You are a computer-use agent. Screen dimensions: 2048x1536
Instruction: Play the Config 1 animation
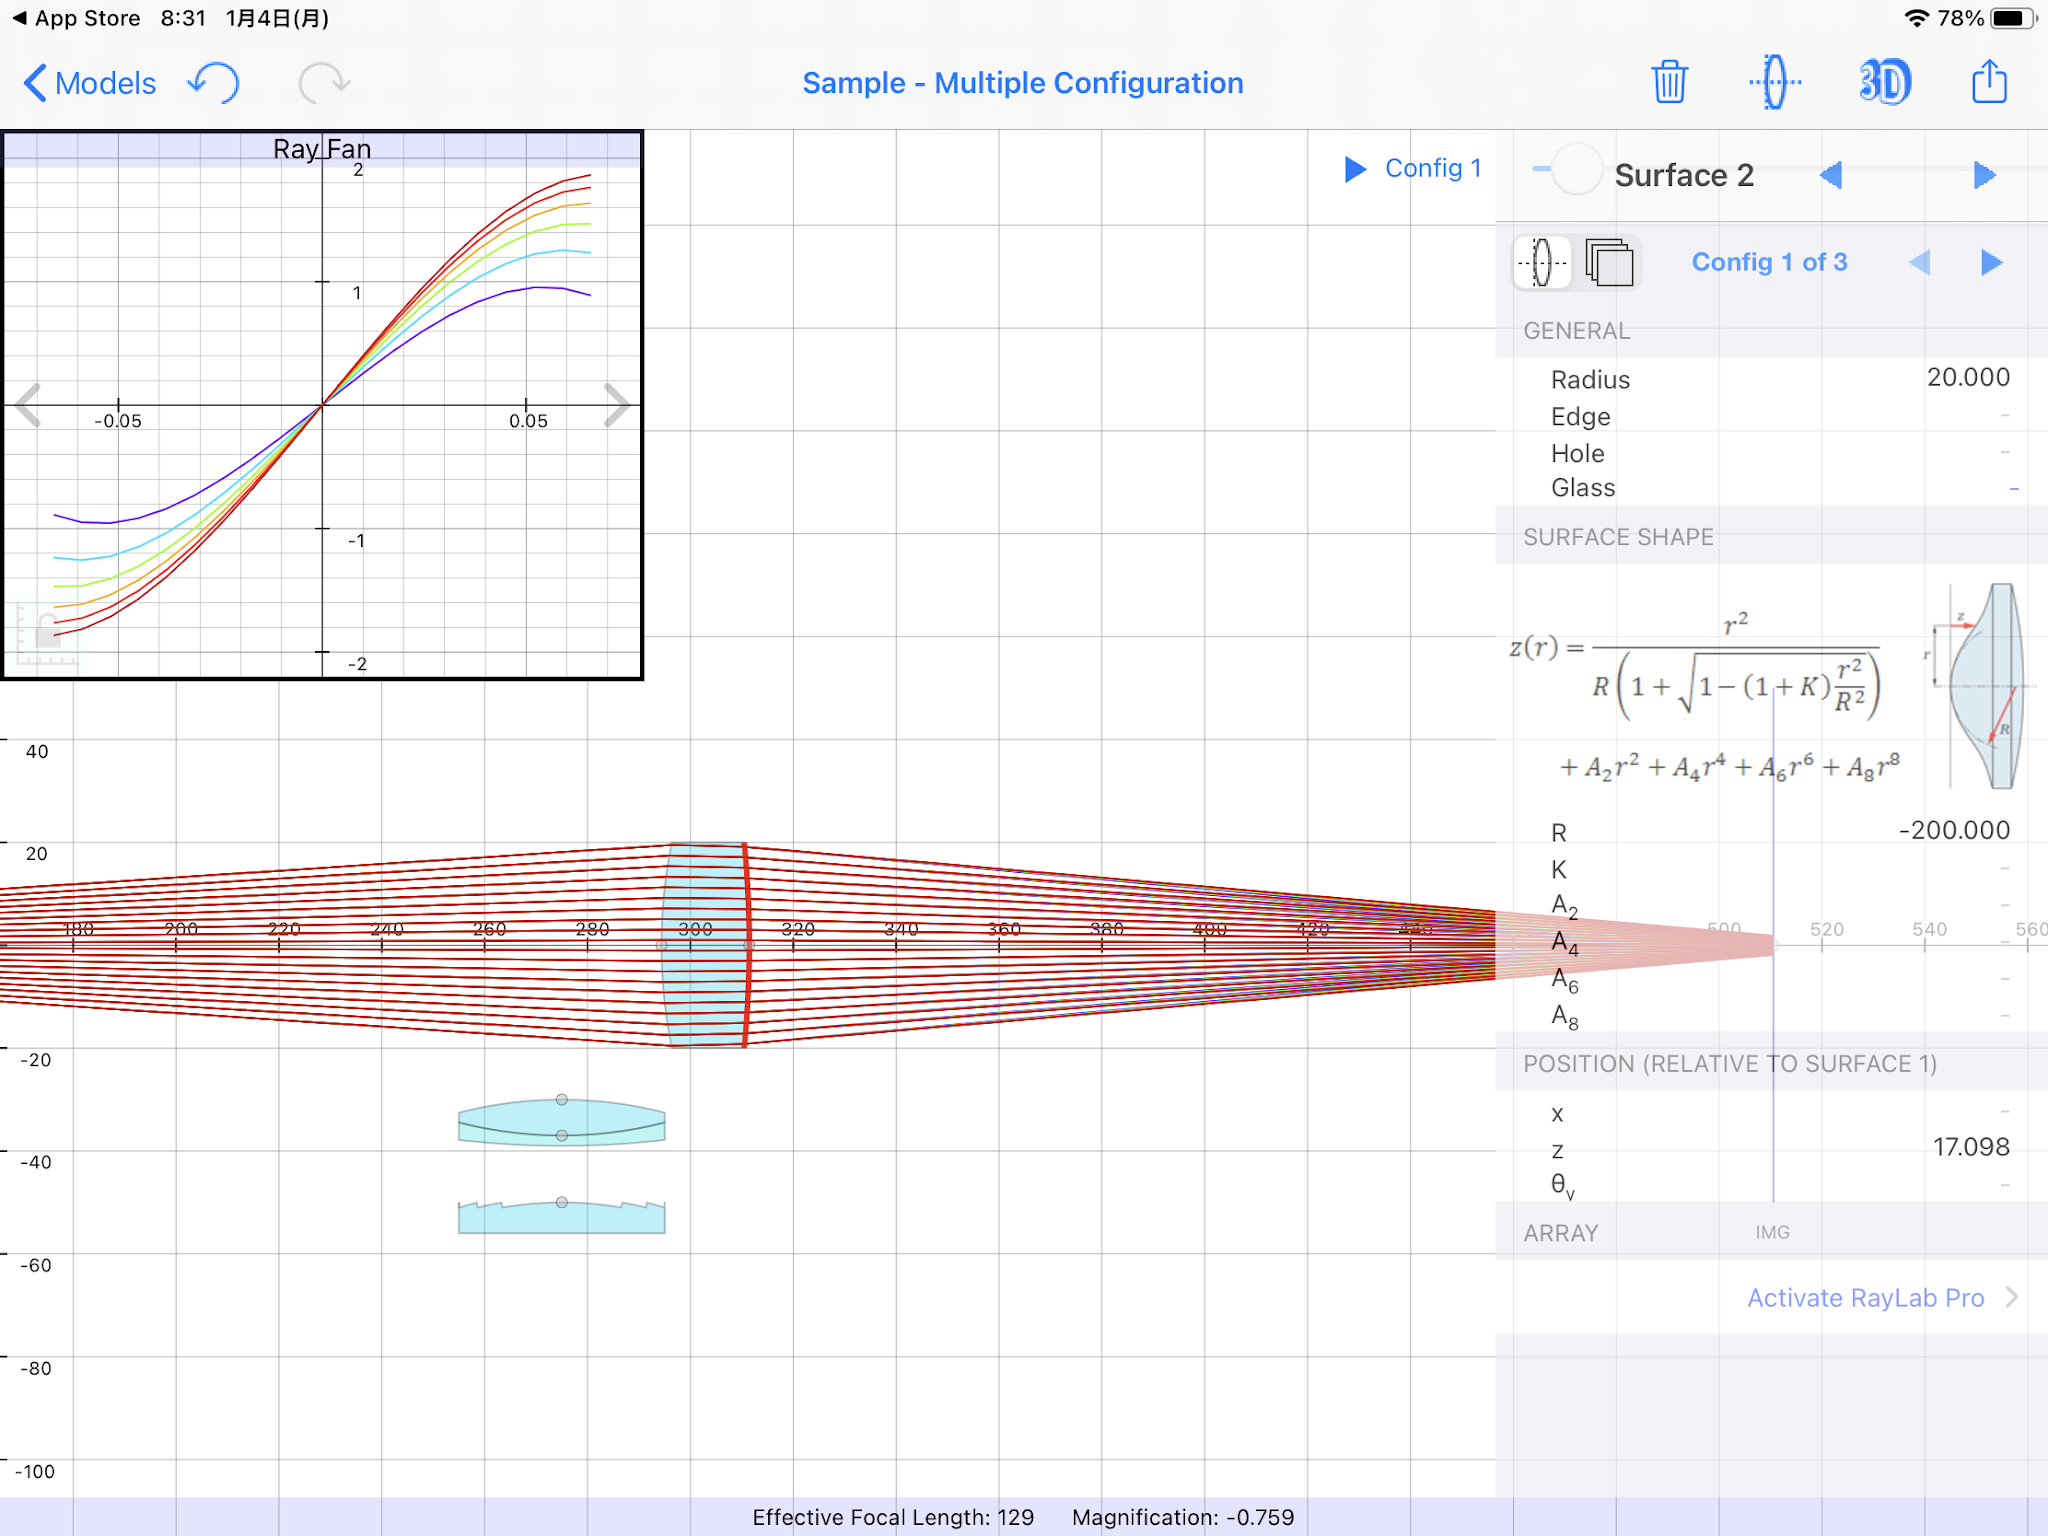[1356, 169]
